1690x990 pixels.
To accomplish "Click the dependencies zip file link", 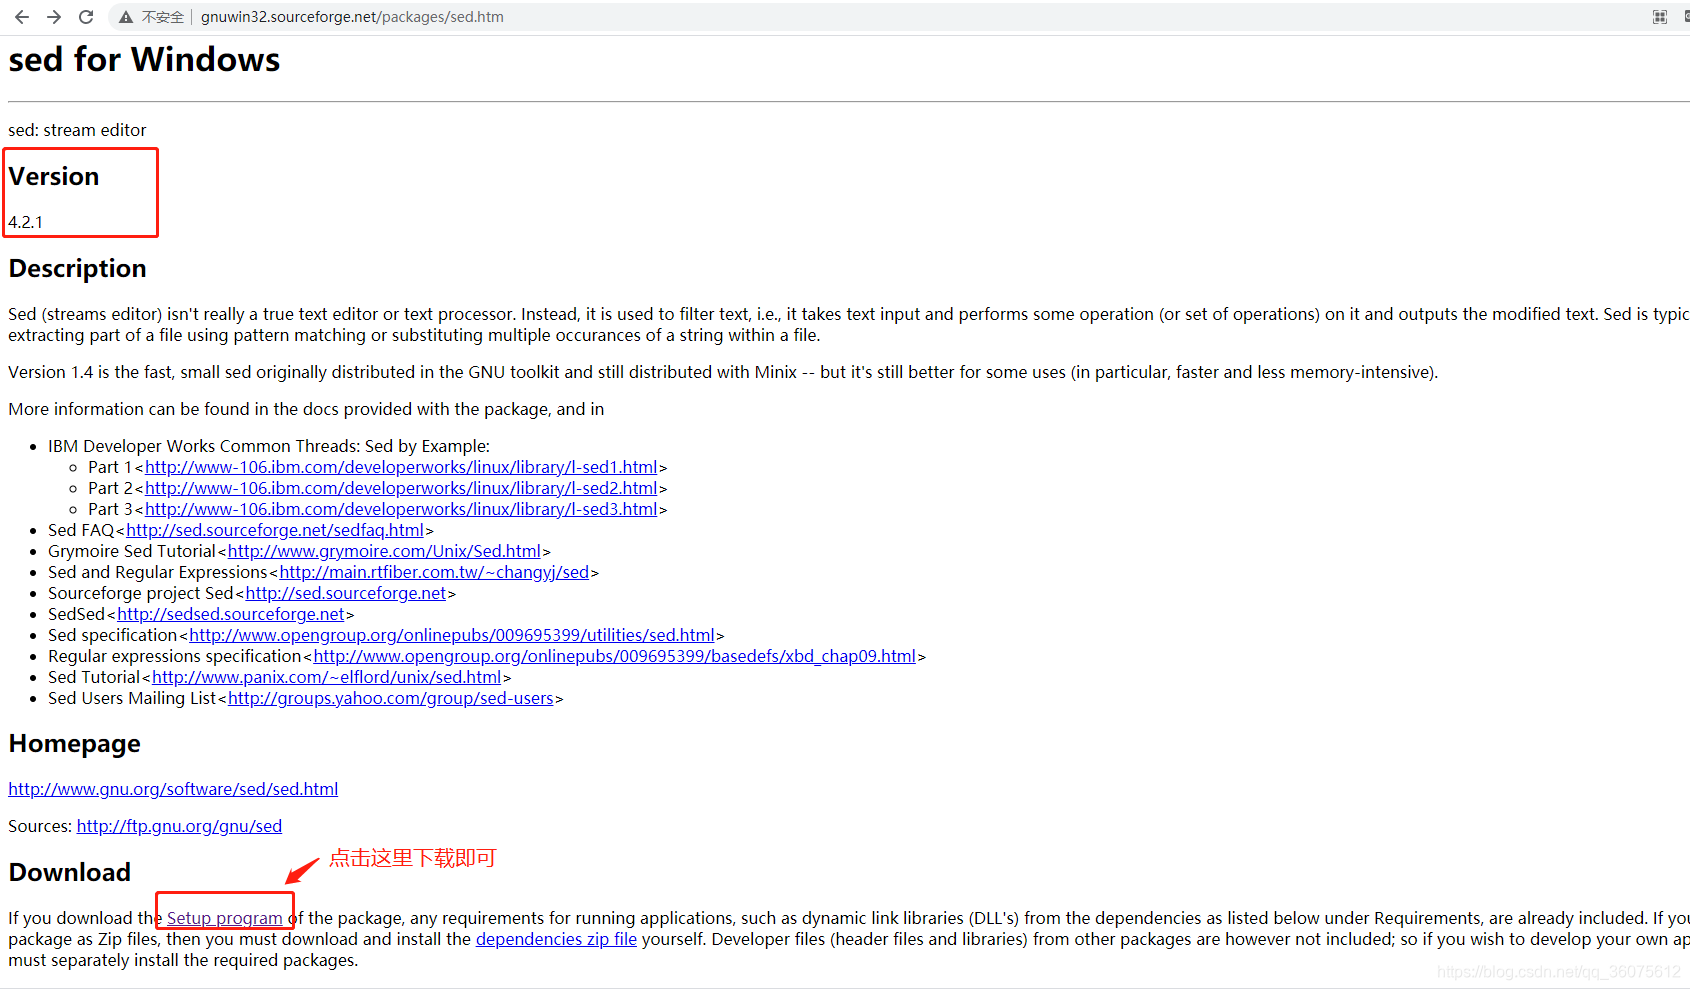I will pos(556,939).
